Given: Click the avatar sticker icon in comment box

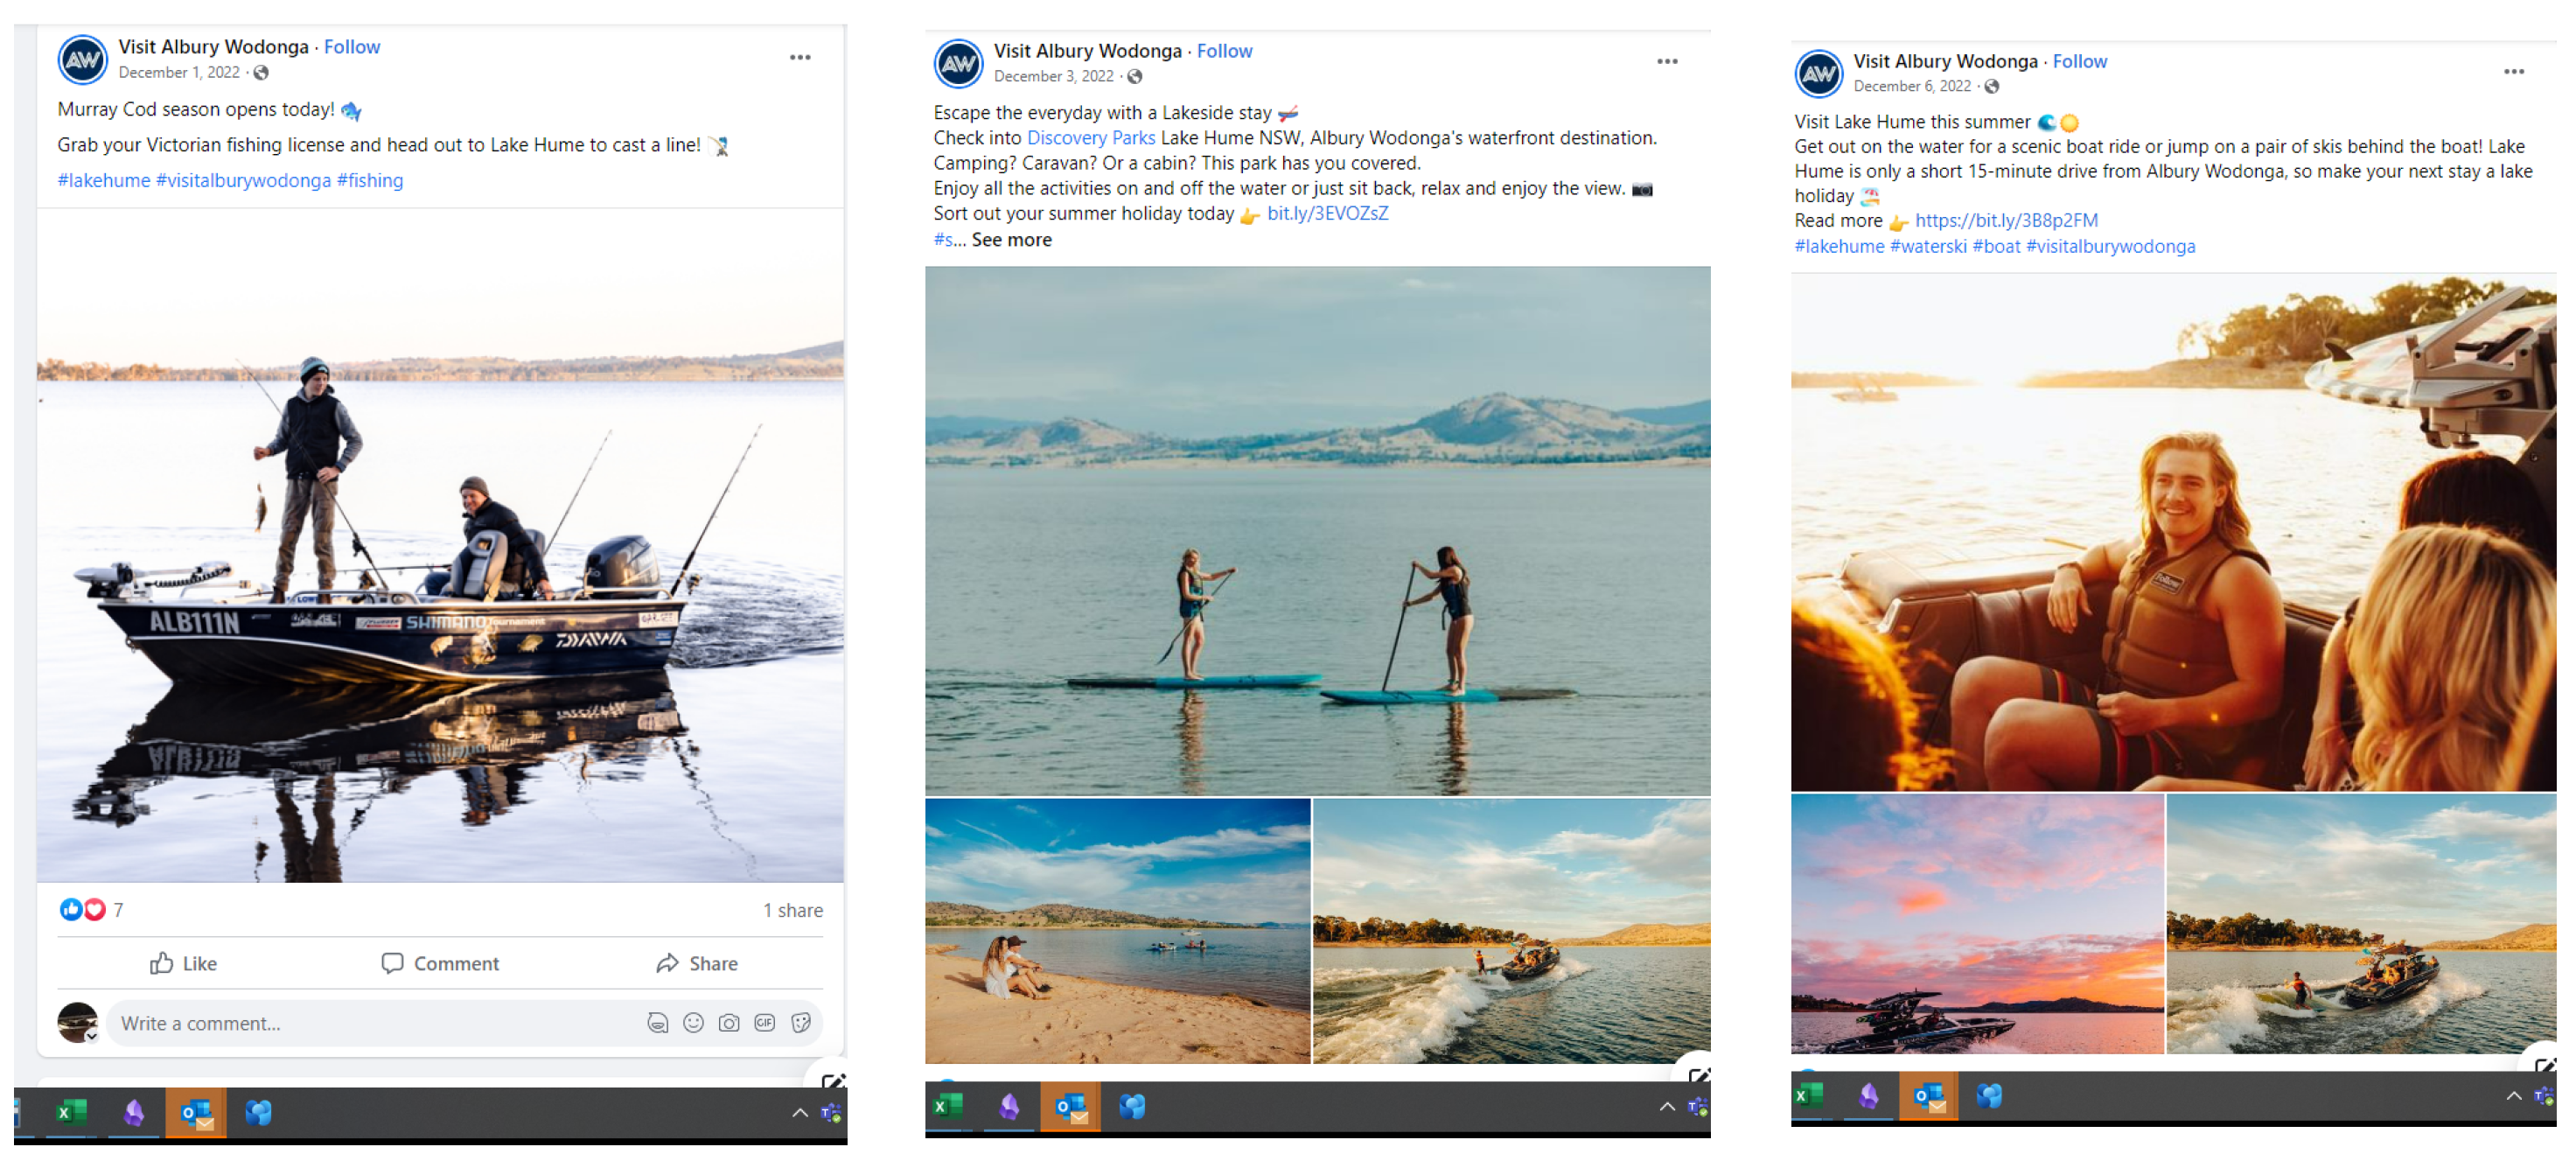Looking at the screenshot, I should click(657, 1022).
